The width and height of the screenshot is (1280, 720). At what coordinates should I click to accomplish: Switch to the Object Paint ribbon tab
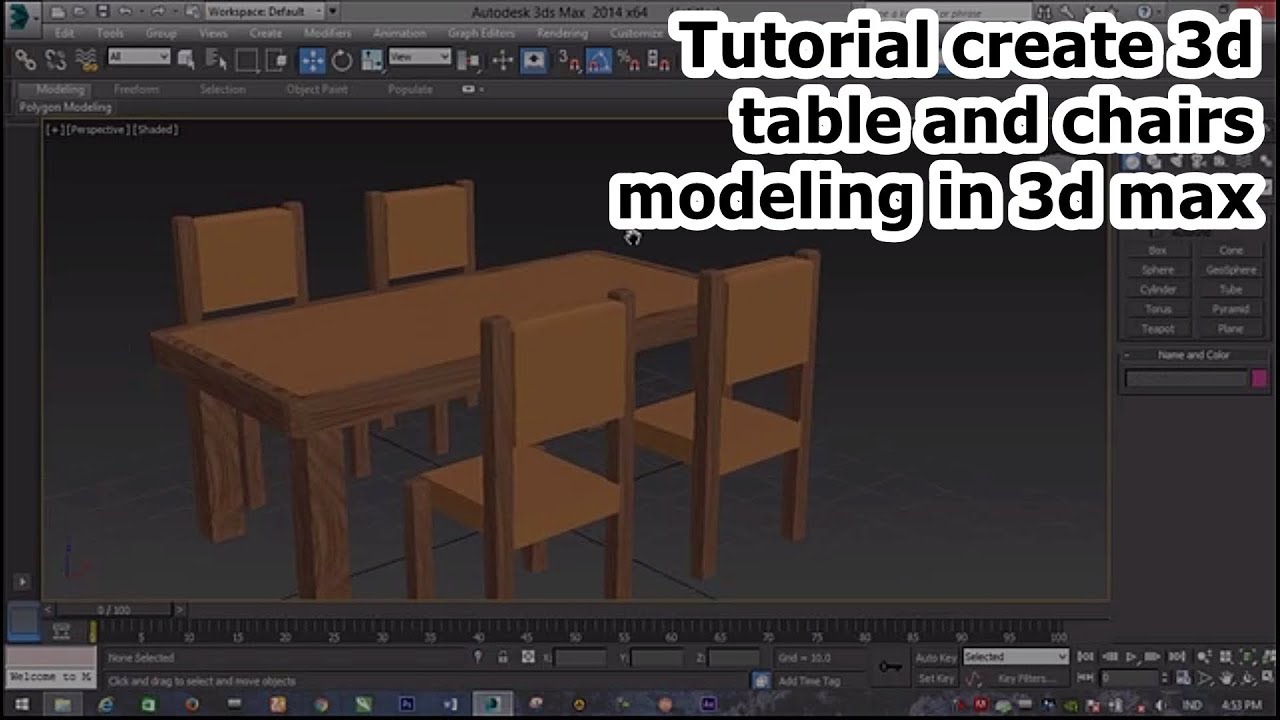coord(317,89)
